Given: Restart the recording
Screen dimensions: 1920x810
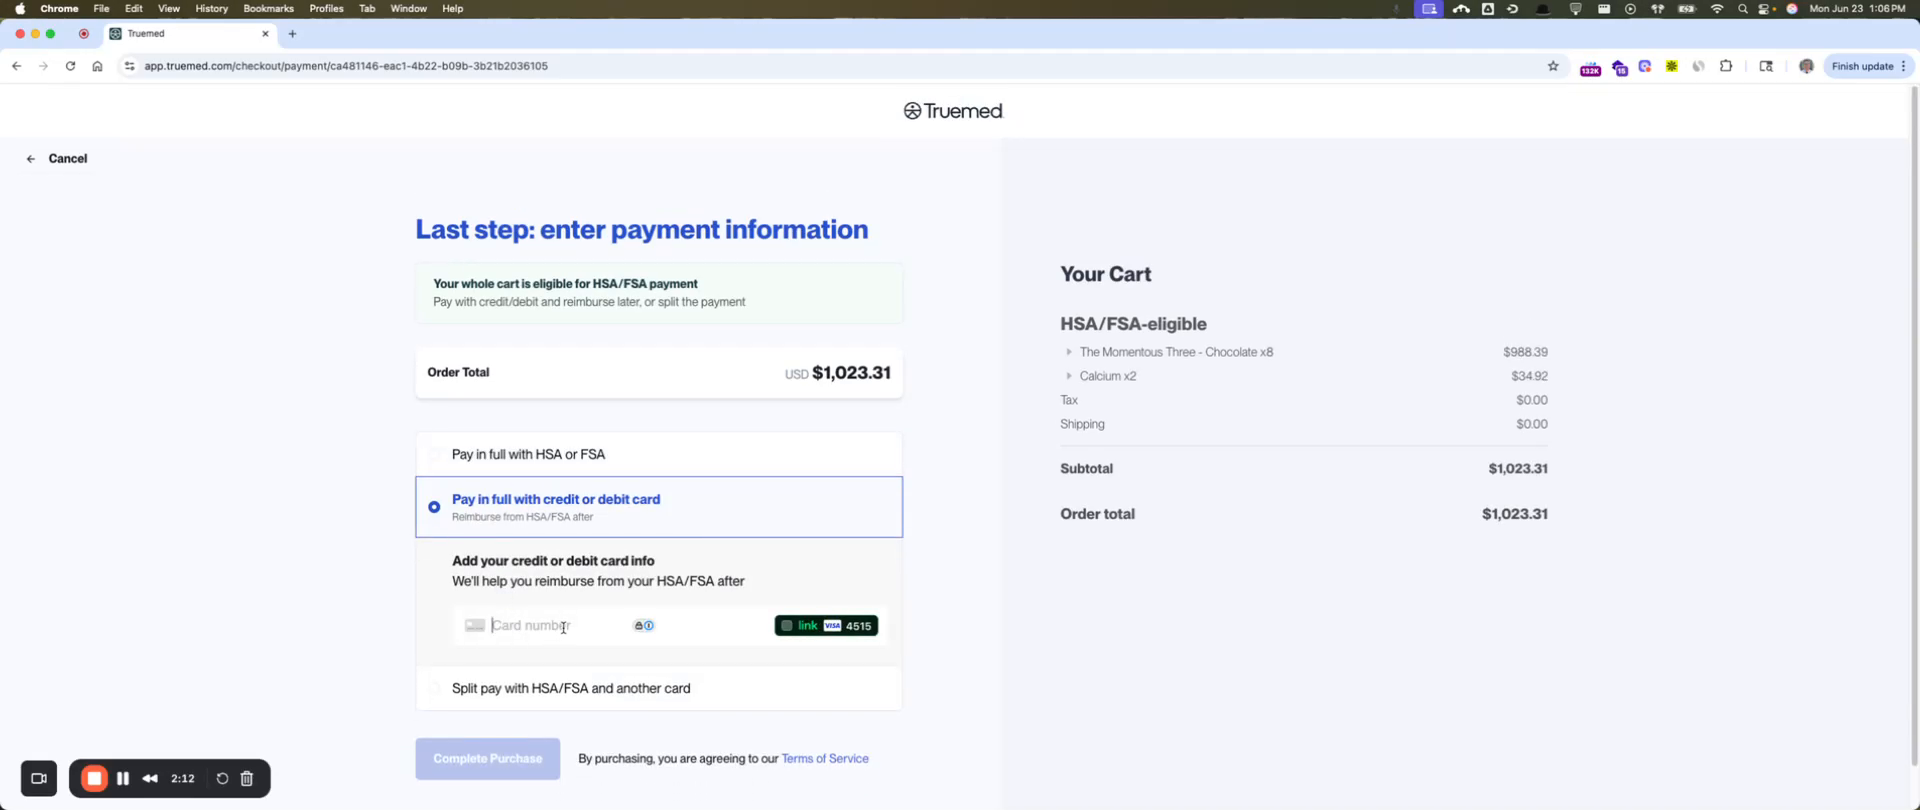Looking at the screenshot, I should click(x=222, y=779).
